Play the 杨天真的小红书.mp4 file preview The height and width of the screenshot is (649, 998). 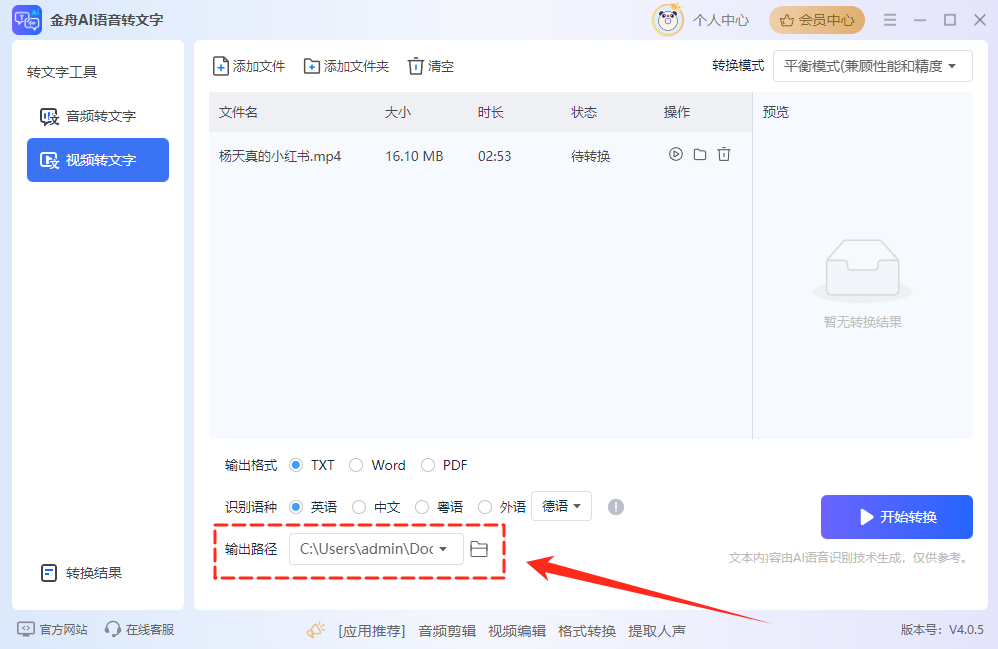pyautogui.click(x=676, y=155)
